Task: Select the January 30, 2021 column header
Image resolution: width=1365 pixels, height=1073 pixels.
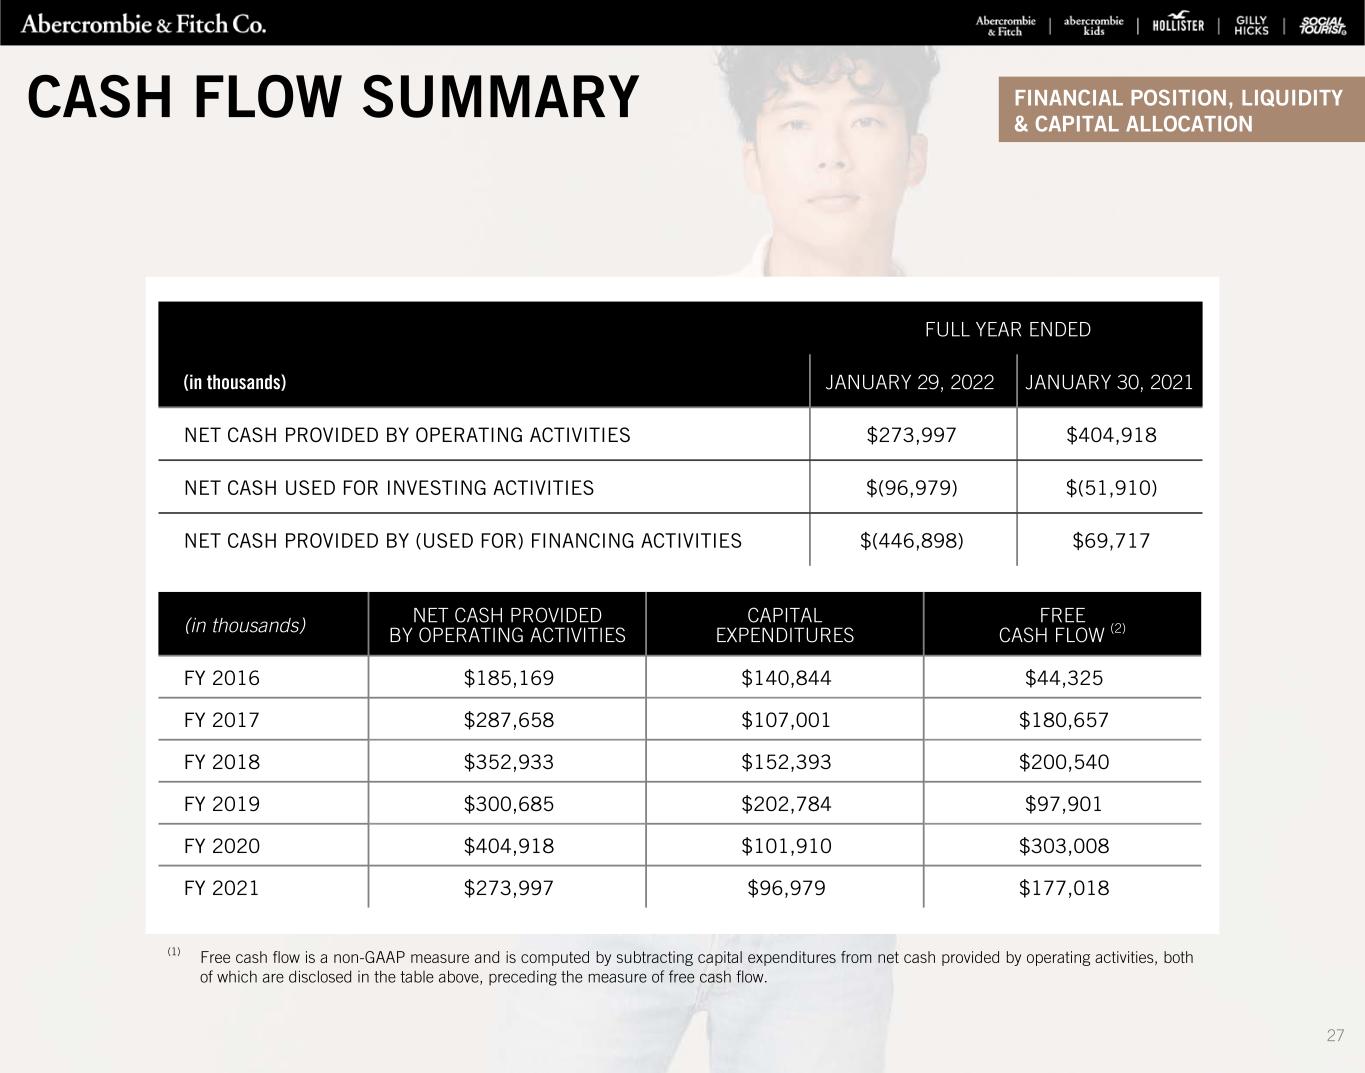Action: pyautogui.click(x=1110, y=382)
